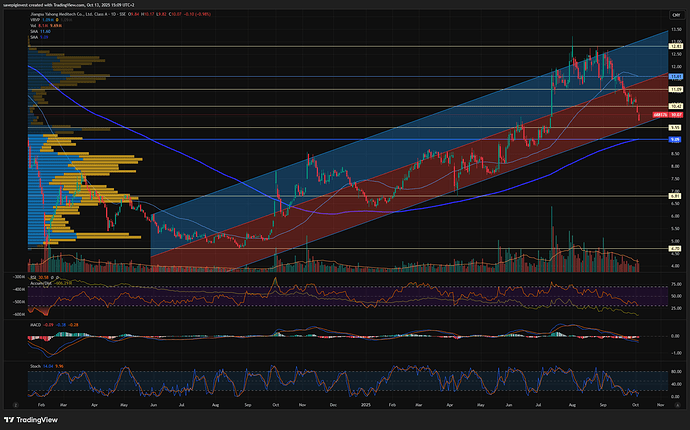Image resolution: width=690 pixels, height=430 pixels.
Task: Click the 4.82 price level label
Action: (675, 248)
